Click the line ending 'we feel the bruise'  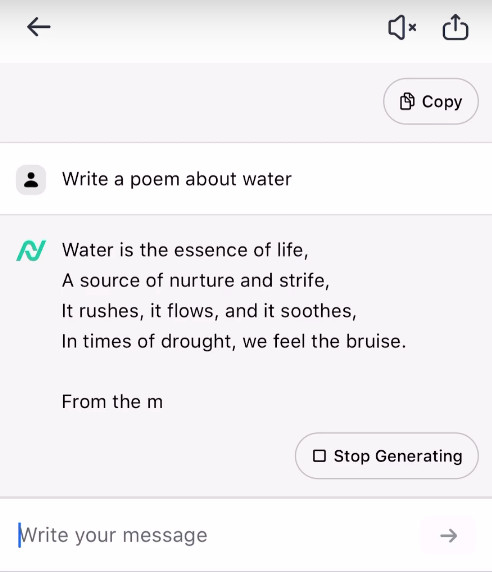pyautogui.click(x=234, y=341)
